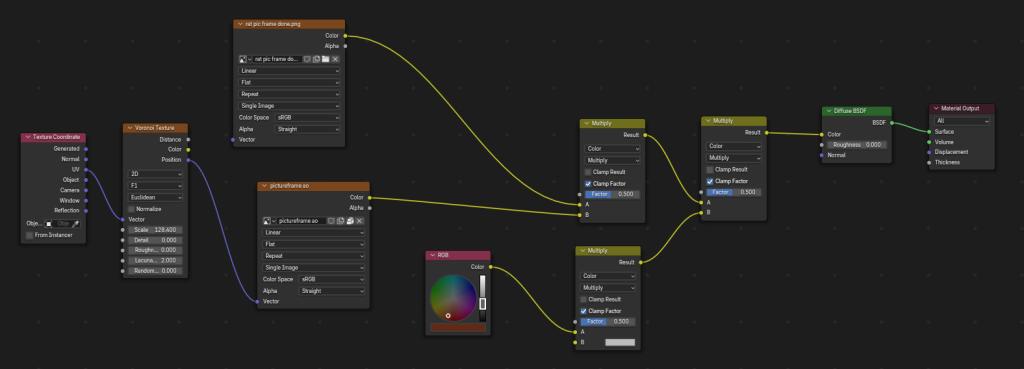Click the fake user shield on rat pic frame image
The width and height of the screenshot is (1024, 369).
[x=307, y=59]
